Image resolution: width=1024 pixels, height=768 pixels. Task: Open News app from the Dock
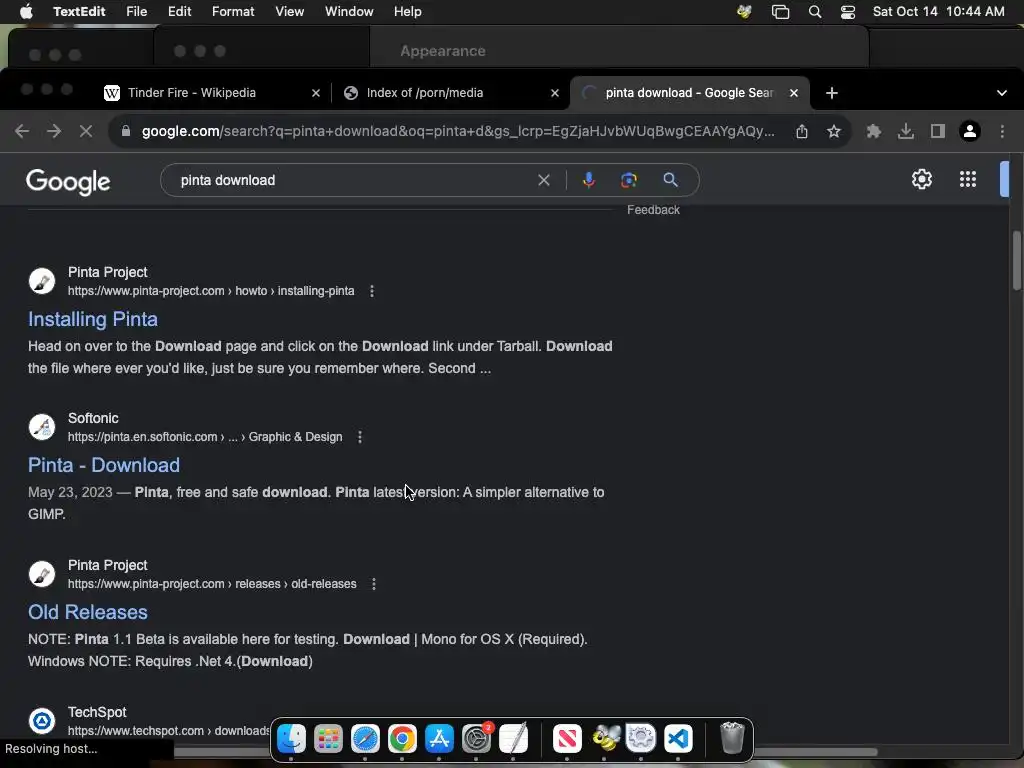(x=567, y=739)
